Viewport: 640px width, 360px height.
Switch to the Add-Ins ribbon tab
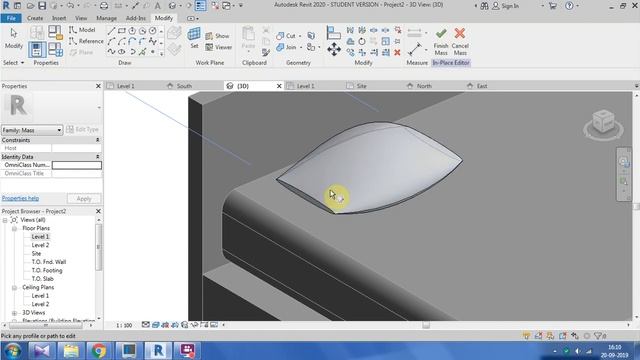point(136,18)
